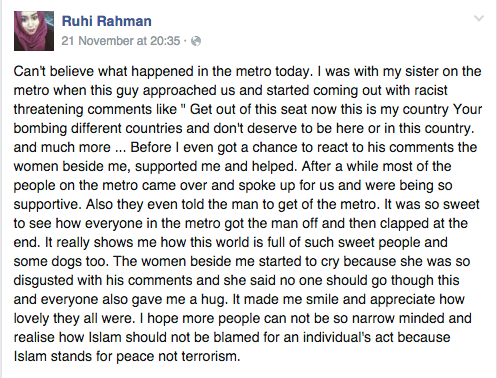
Task: Click the line beginning "supportive. Also they"
Action: pyautogui.click(x=247, y=204)
